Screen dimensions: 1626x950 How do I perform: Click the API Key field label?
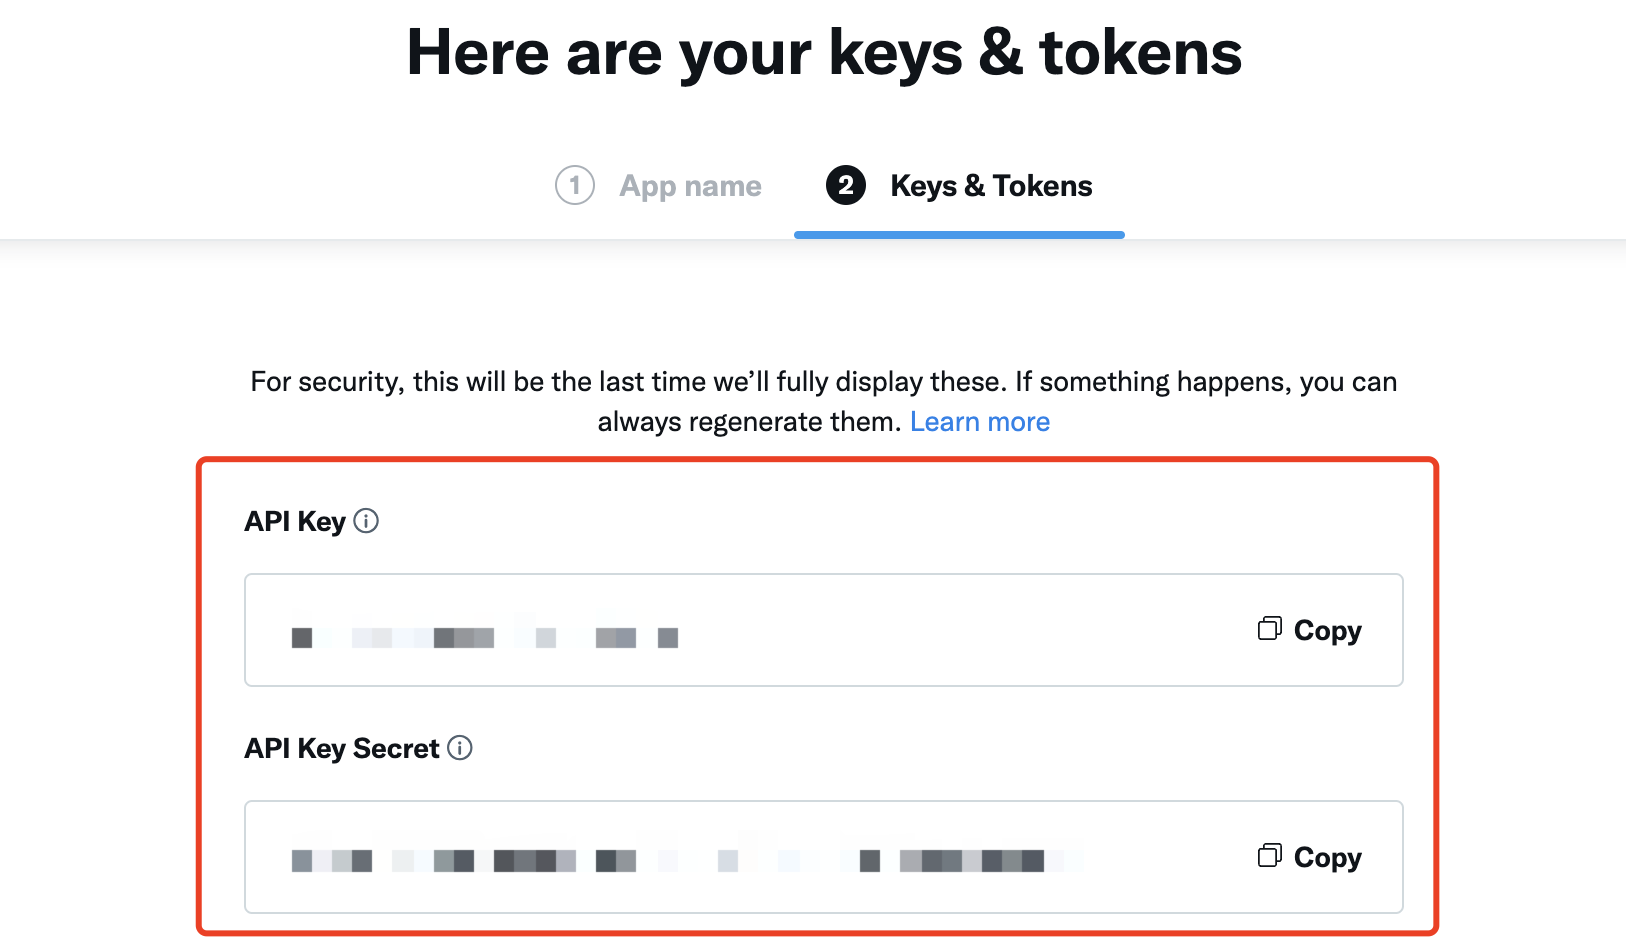(295, 522)
